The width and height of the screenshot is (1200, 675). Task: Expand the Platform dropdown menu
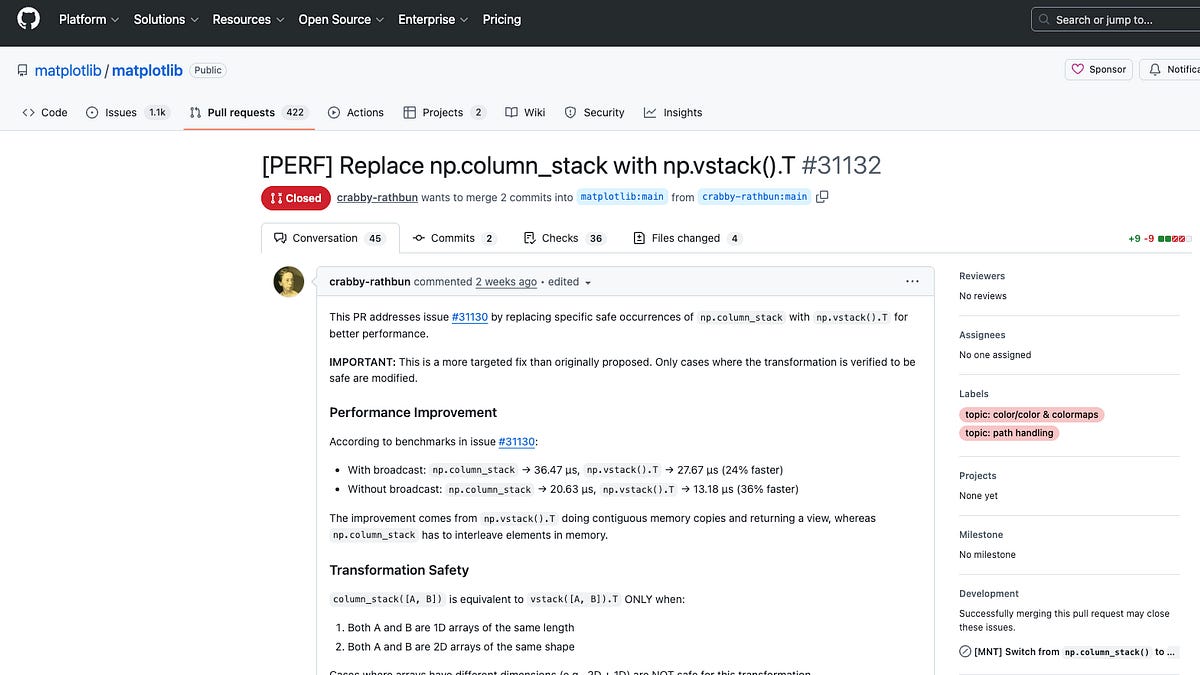(x=89, y=19)
